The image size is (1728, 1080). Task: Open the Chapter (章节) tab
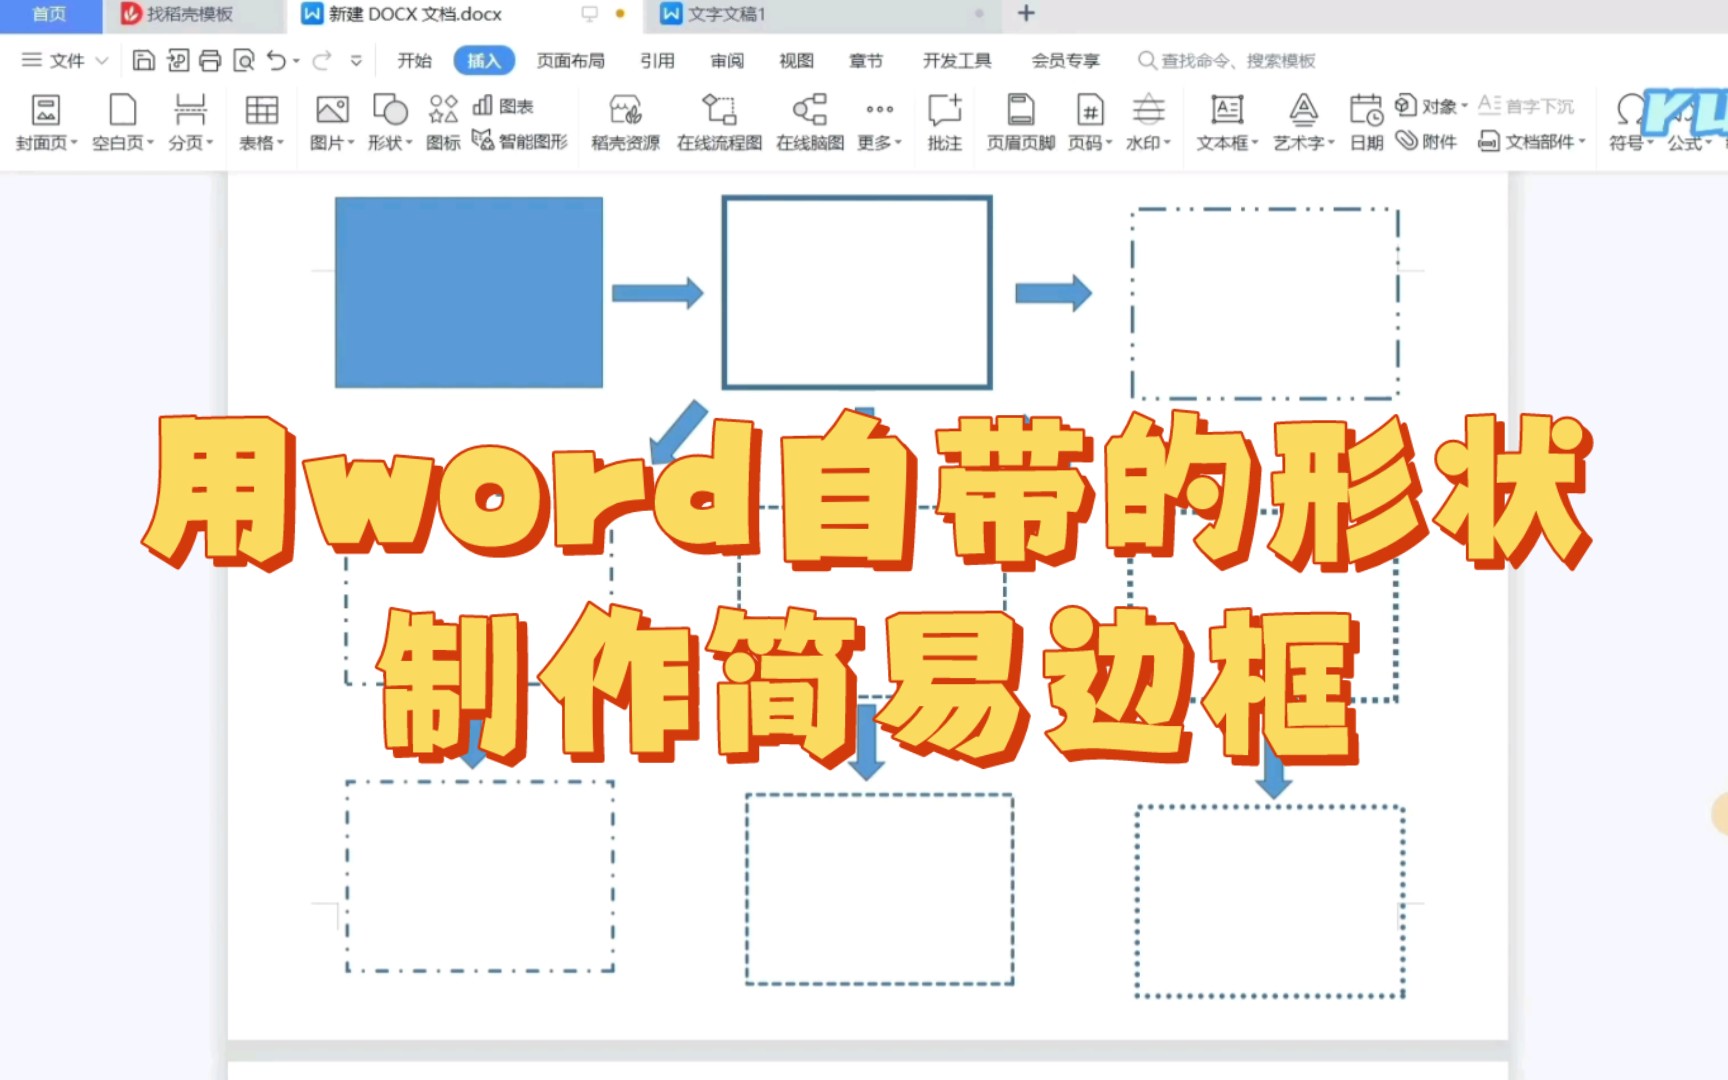coord(866,61)
